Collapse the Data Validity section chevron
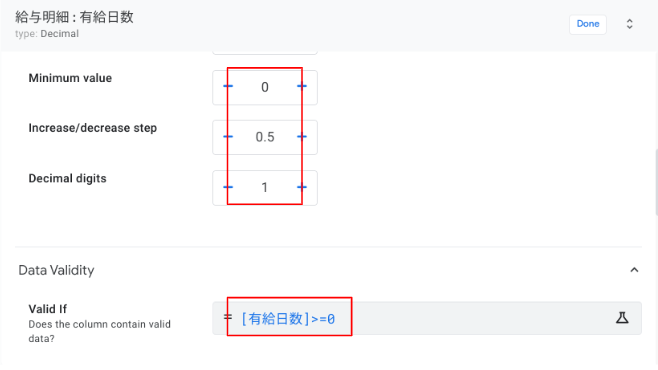 coord(634,270)
